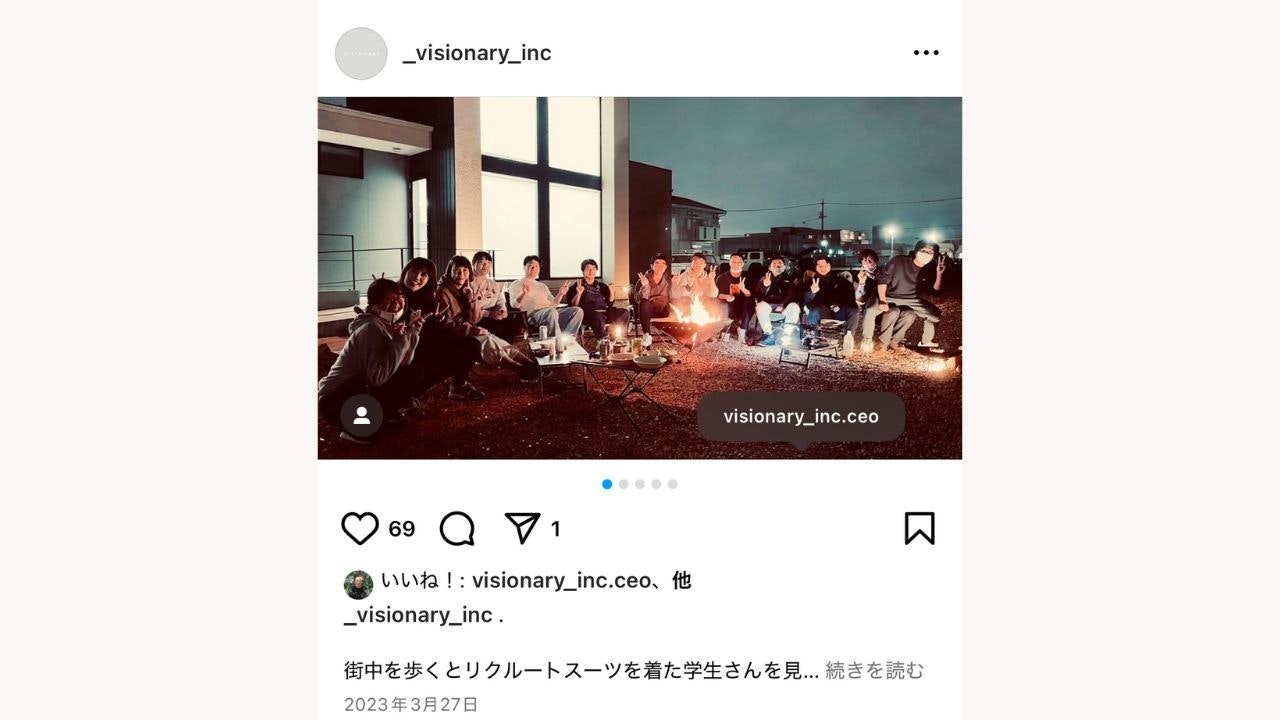The image size is (1280, 720).
Task: Show tagged people via person icon
Action: tap(362, 415)
